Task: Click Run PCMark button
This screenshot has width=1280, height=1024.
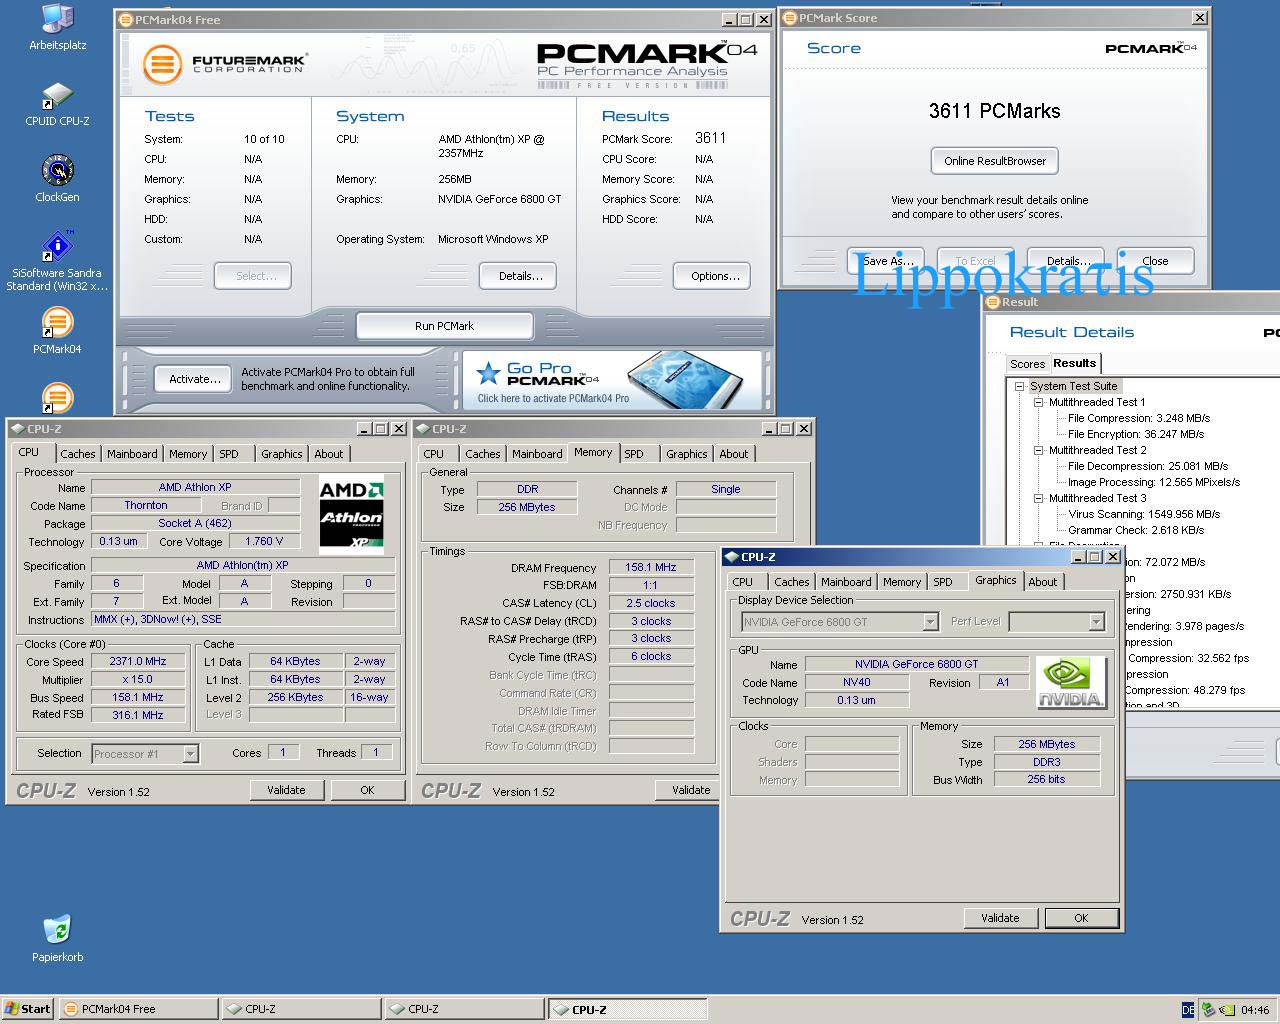Action: pyautogui.click(x=444, y=326)
